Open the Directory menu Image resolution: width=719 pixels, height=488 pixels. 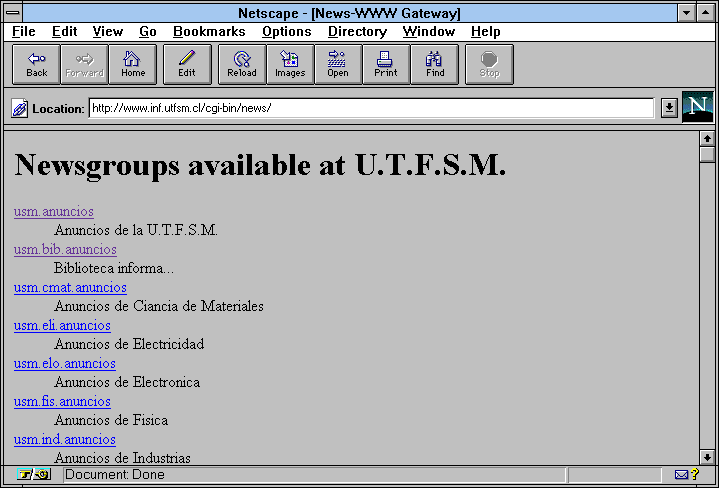(x=357, y=32)
